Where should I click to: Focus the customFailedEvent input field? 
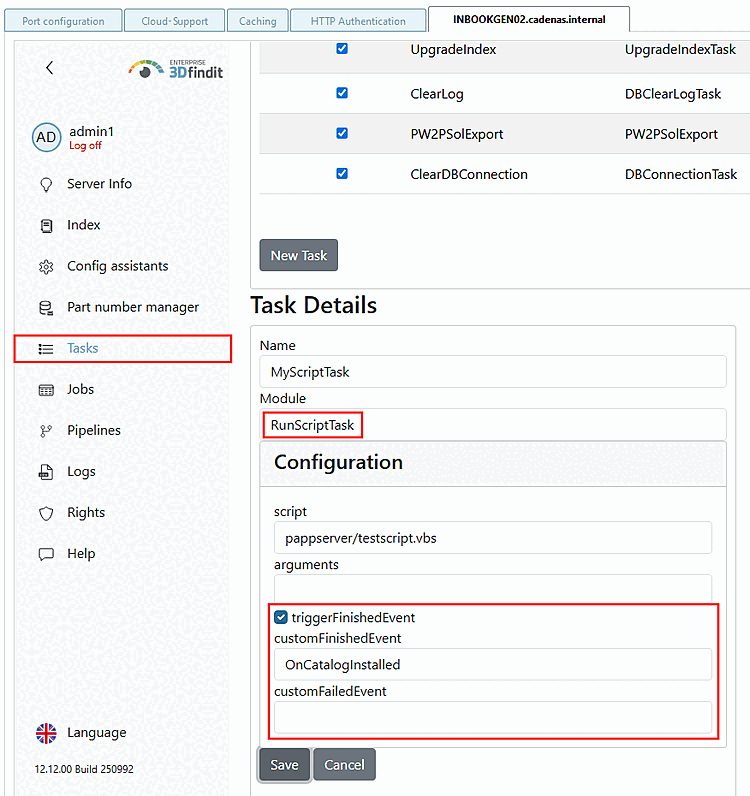(x=493, y=717)
